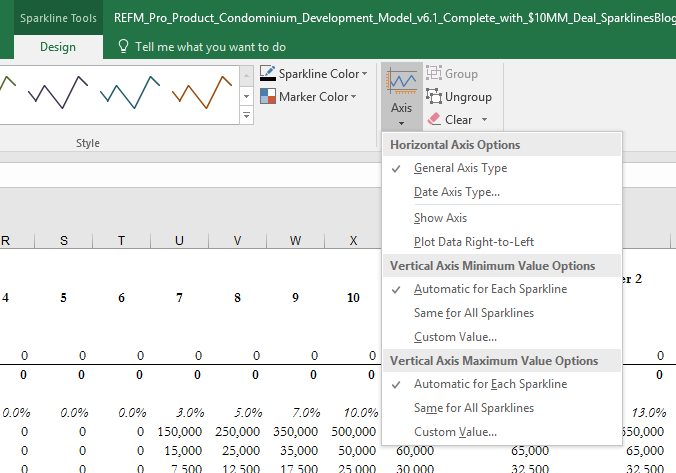The width and height of the screenshot is (676, 473).
Task: Click the cell showing 5.0%
Action: 248,413
